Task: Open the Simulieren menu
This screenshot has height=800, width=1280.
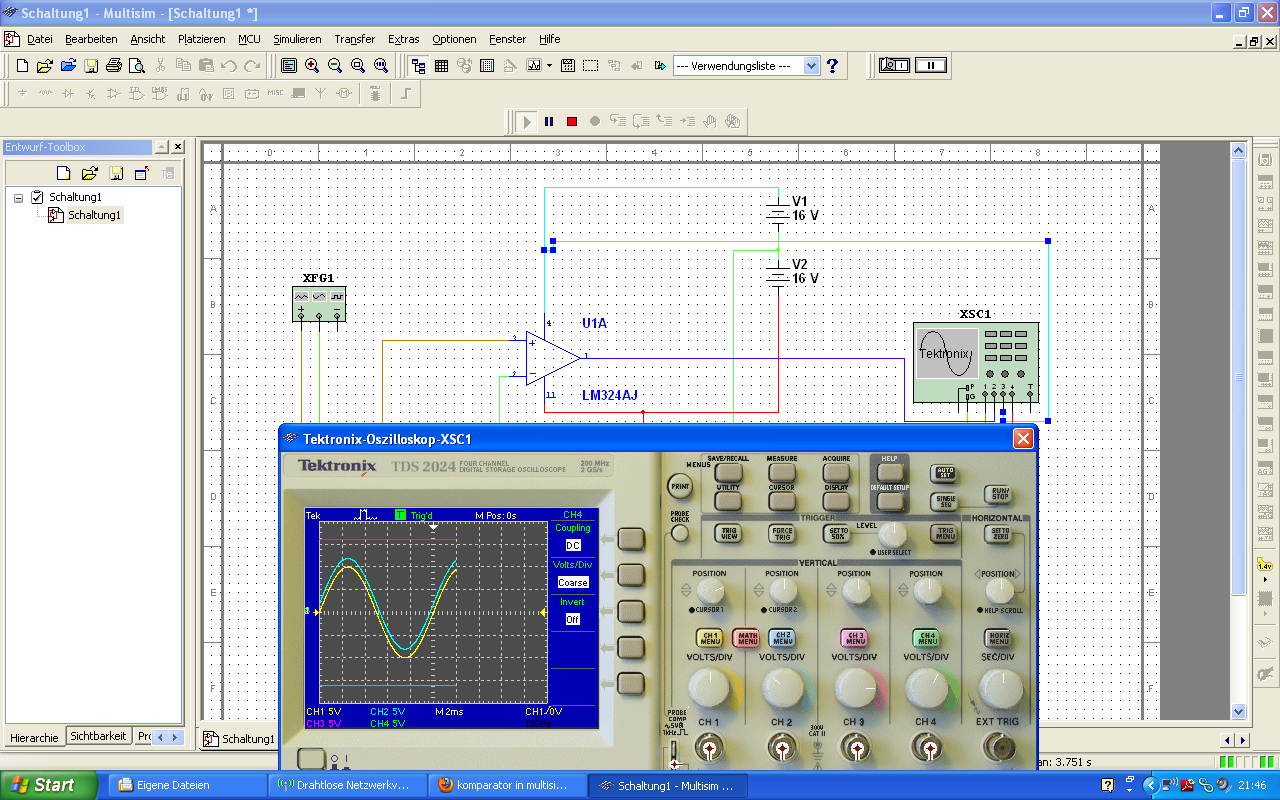Action: 297,39
